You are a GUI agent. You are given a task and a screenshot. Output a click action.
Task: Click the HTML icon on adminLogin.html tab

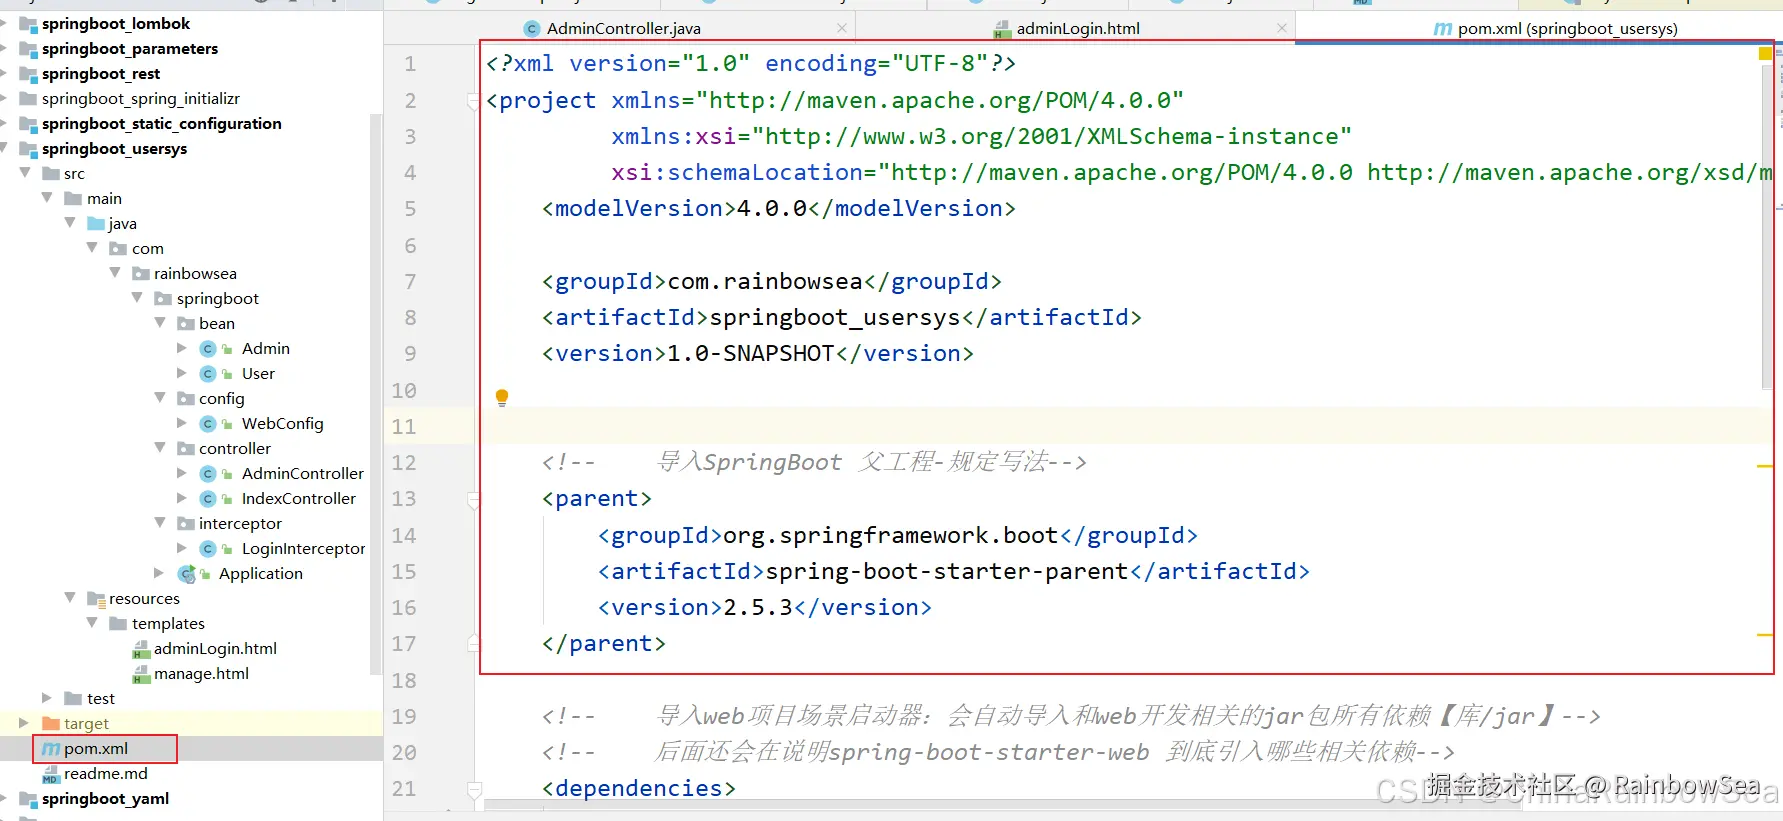tap(1002, 29)
